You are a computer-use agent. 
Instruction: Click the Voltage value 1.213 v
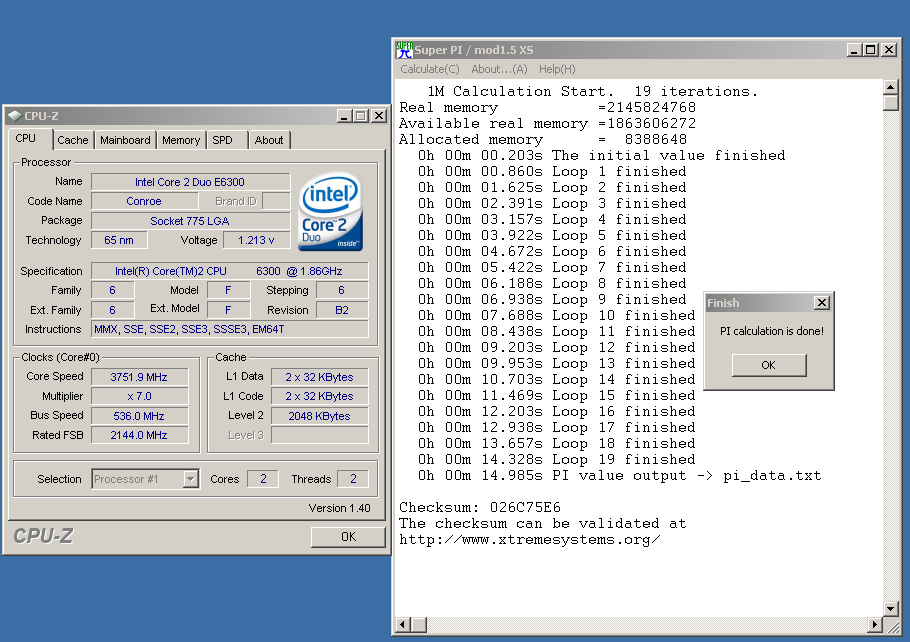[x=256, y=240]
